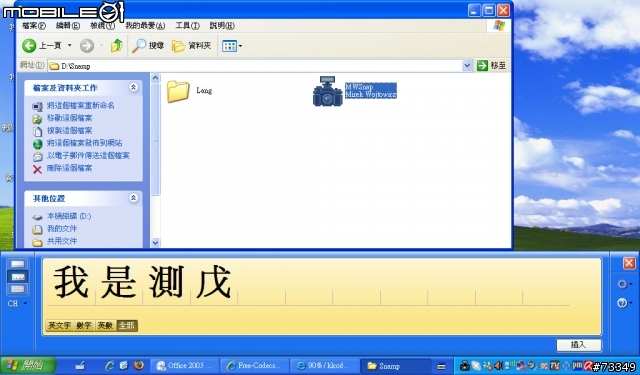The width and height of the screenshot is (640, 375).
Task: Toggle the 資料夾 folders pane
Action: 191,46
